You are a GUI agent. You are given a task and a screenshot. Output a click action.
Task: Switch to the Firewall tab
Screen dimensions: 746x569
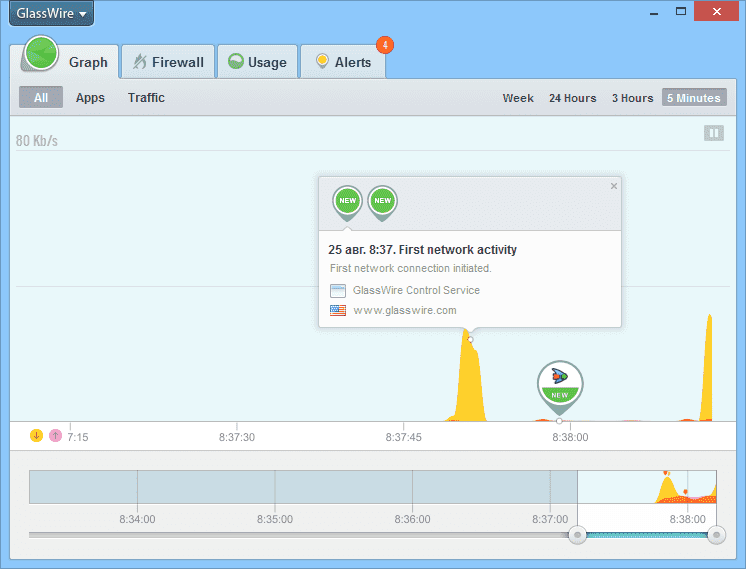point(166,62)
